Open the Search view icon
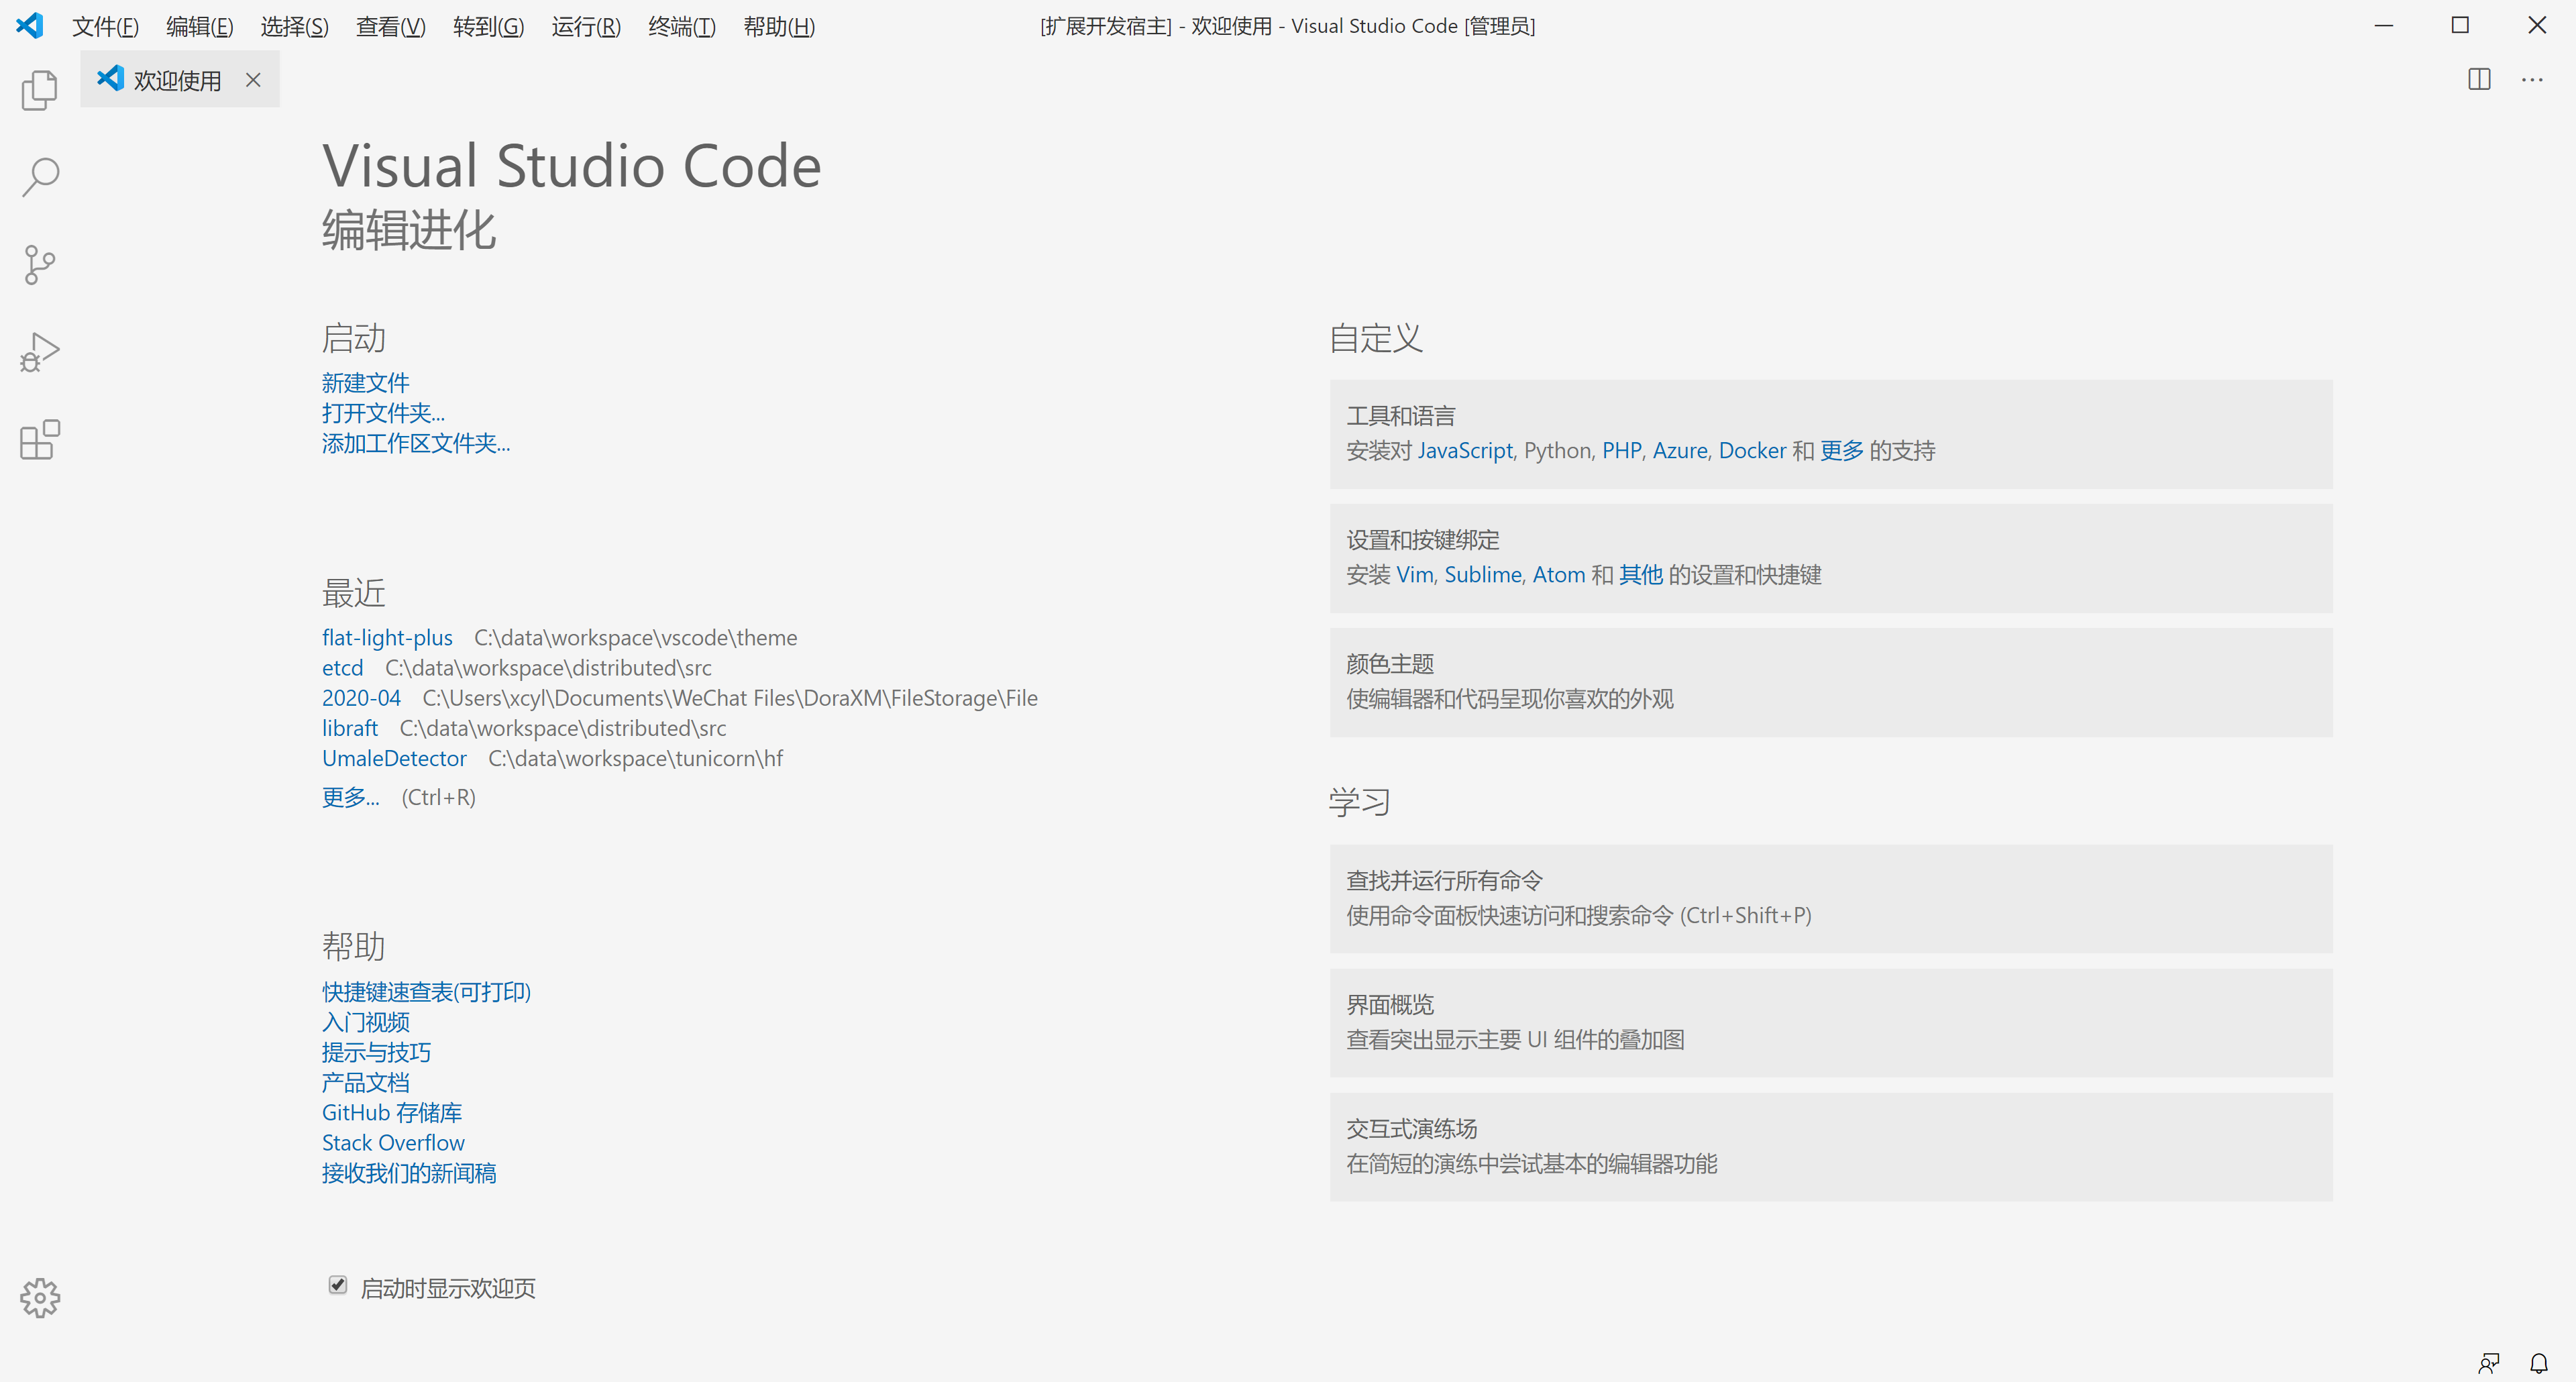2576x1382 pixels. coord(40,177)
